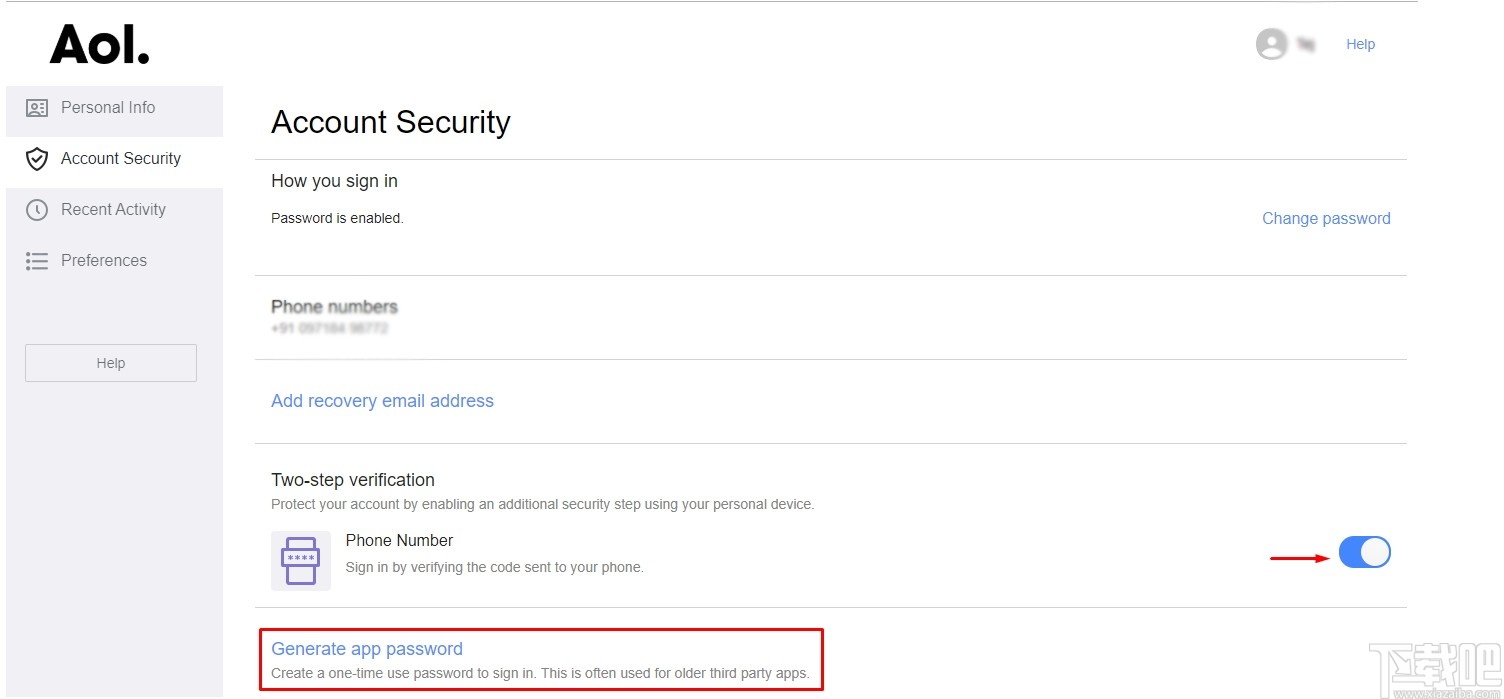Screen dimensions: 1504x699
Task: Click the Recent Activity clock icon
Action: pos(37,210)
